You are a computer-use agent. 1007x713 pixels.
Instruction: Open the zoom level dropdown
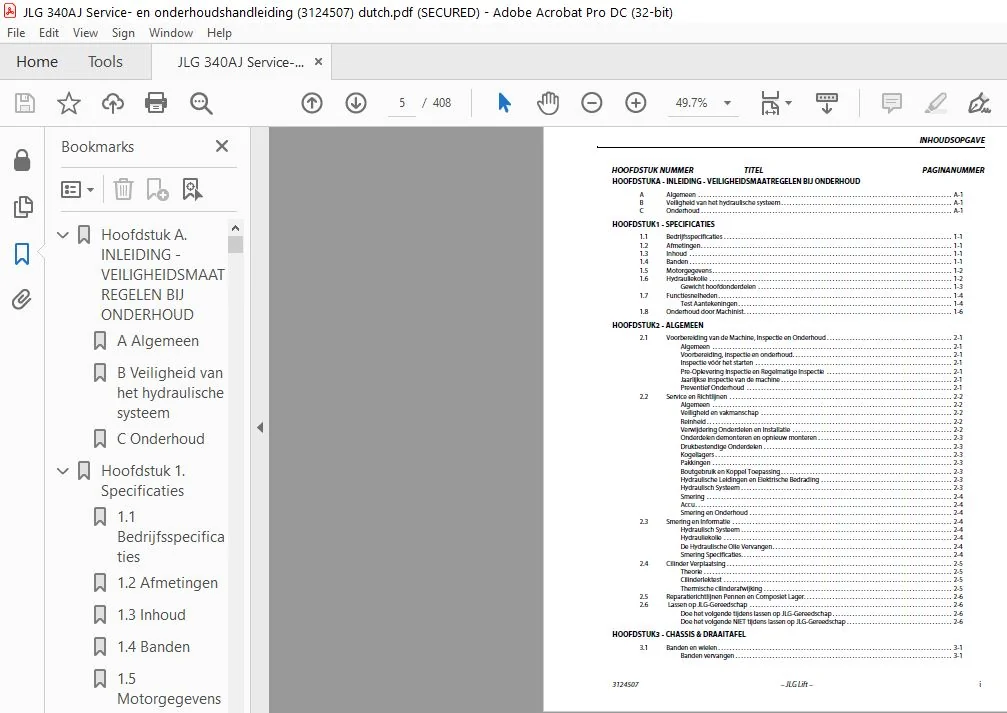[x=728, y=103]
